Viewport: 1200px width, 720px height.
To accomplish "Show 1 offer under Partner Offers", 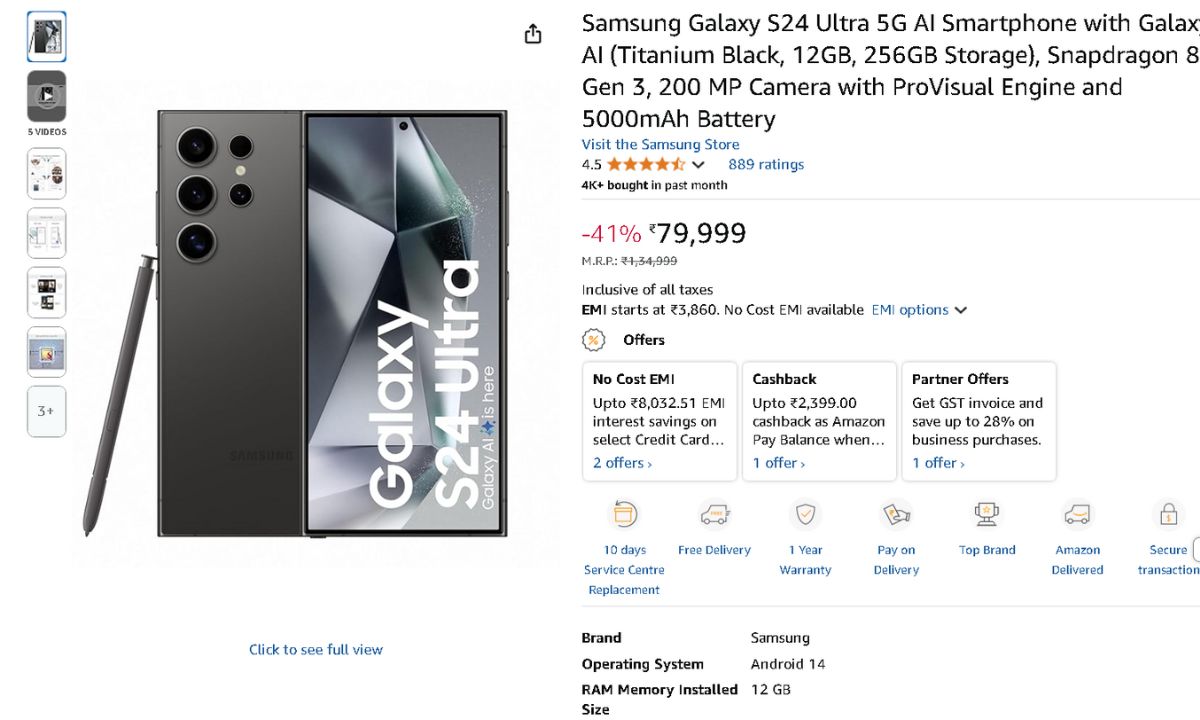I will click(x=938, y=463).
